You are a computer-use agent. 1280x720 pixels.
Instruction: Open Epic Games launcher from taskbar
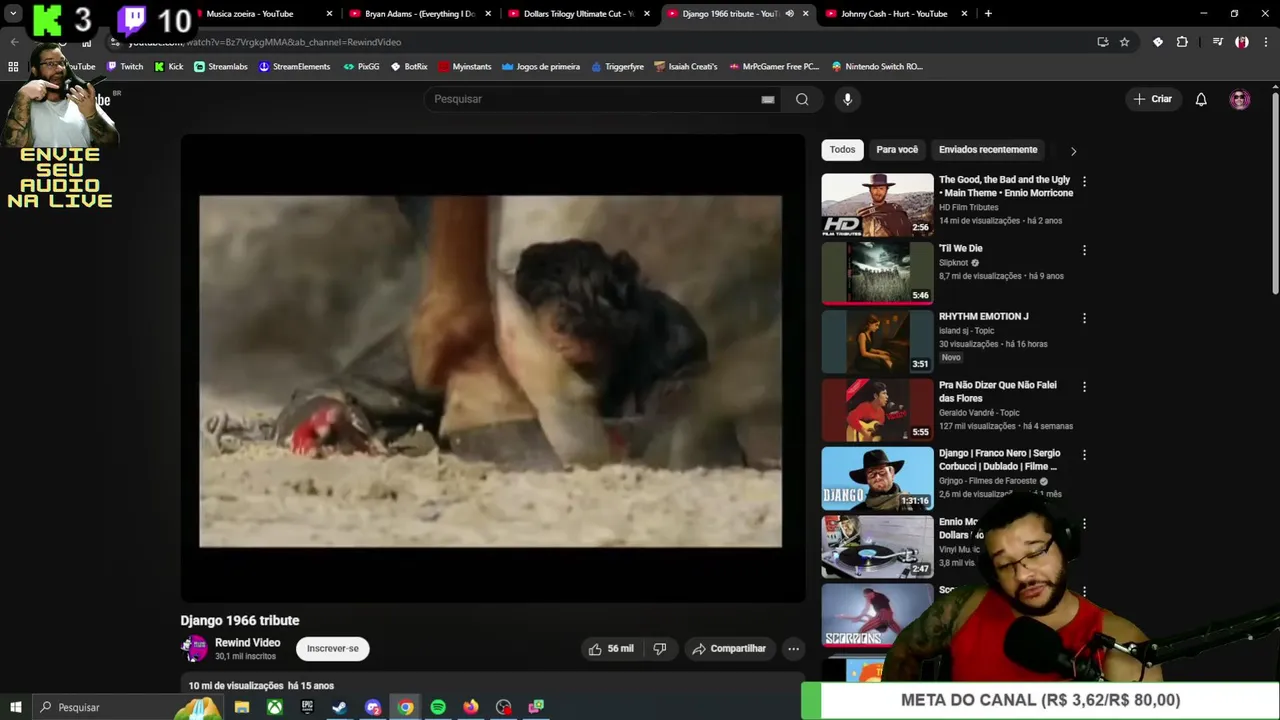click(x=307, y=707)
